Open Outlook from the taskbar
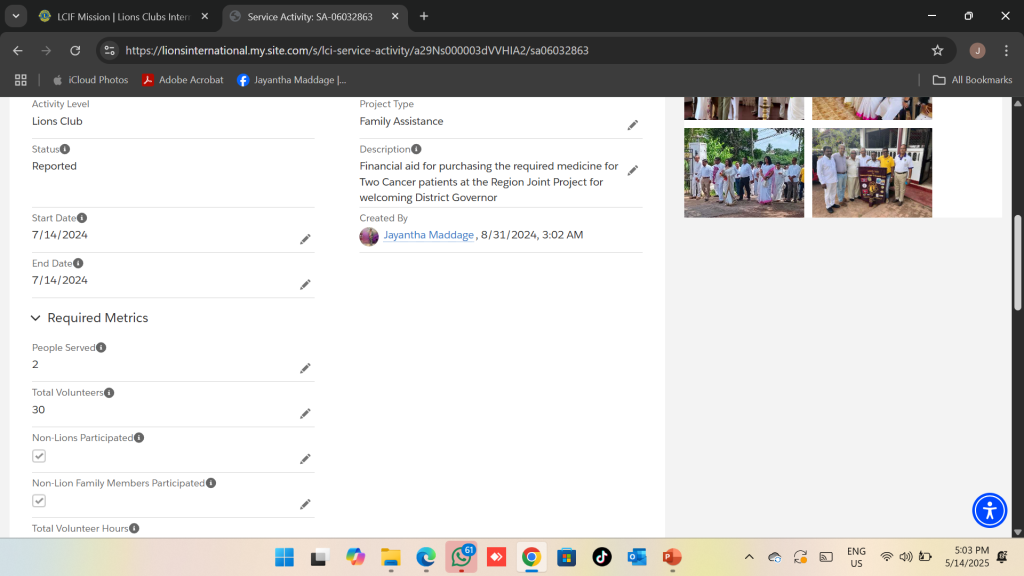Image resolution: width=1024 pixels, height=576 pixels. click(637, 557)
